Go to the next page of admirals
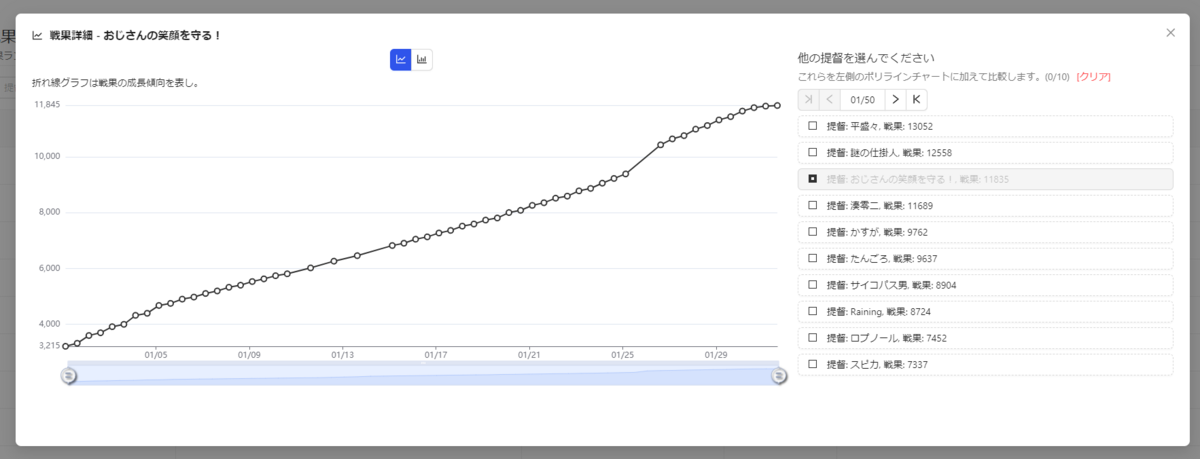 895,99
